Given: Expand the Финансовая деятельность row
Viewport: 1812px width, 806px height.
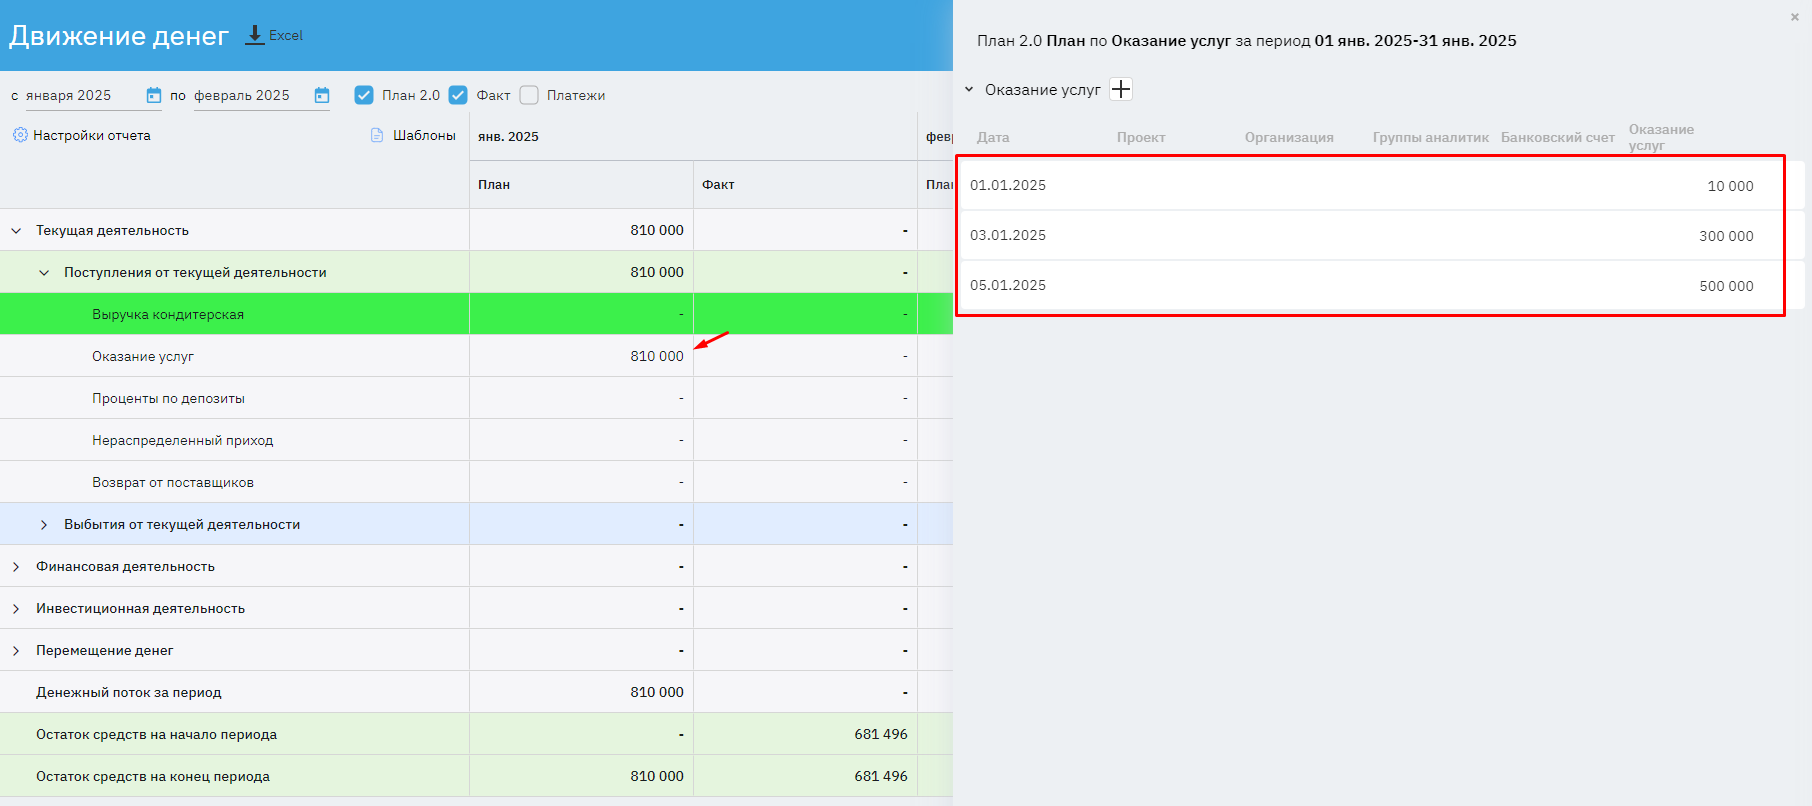Looking at the screenshot, I should [16, 567].
